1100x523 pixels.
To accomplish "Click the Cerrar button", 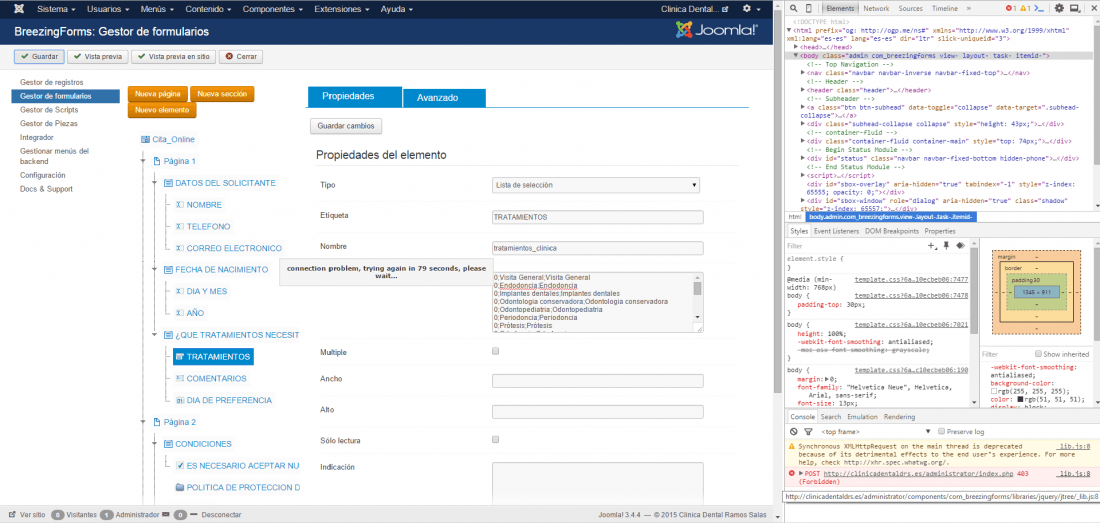I will (241, 57).
